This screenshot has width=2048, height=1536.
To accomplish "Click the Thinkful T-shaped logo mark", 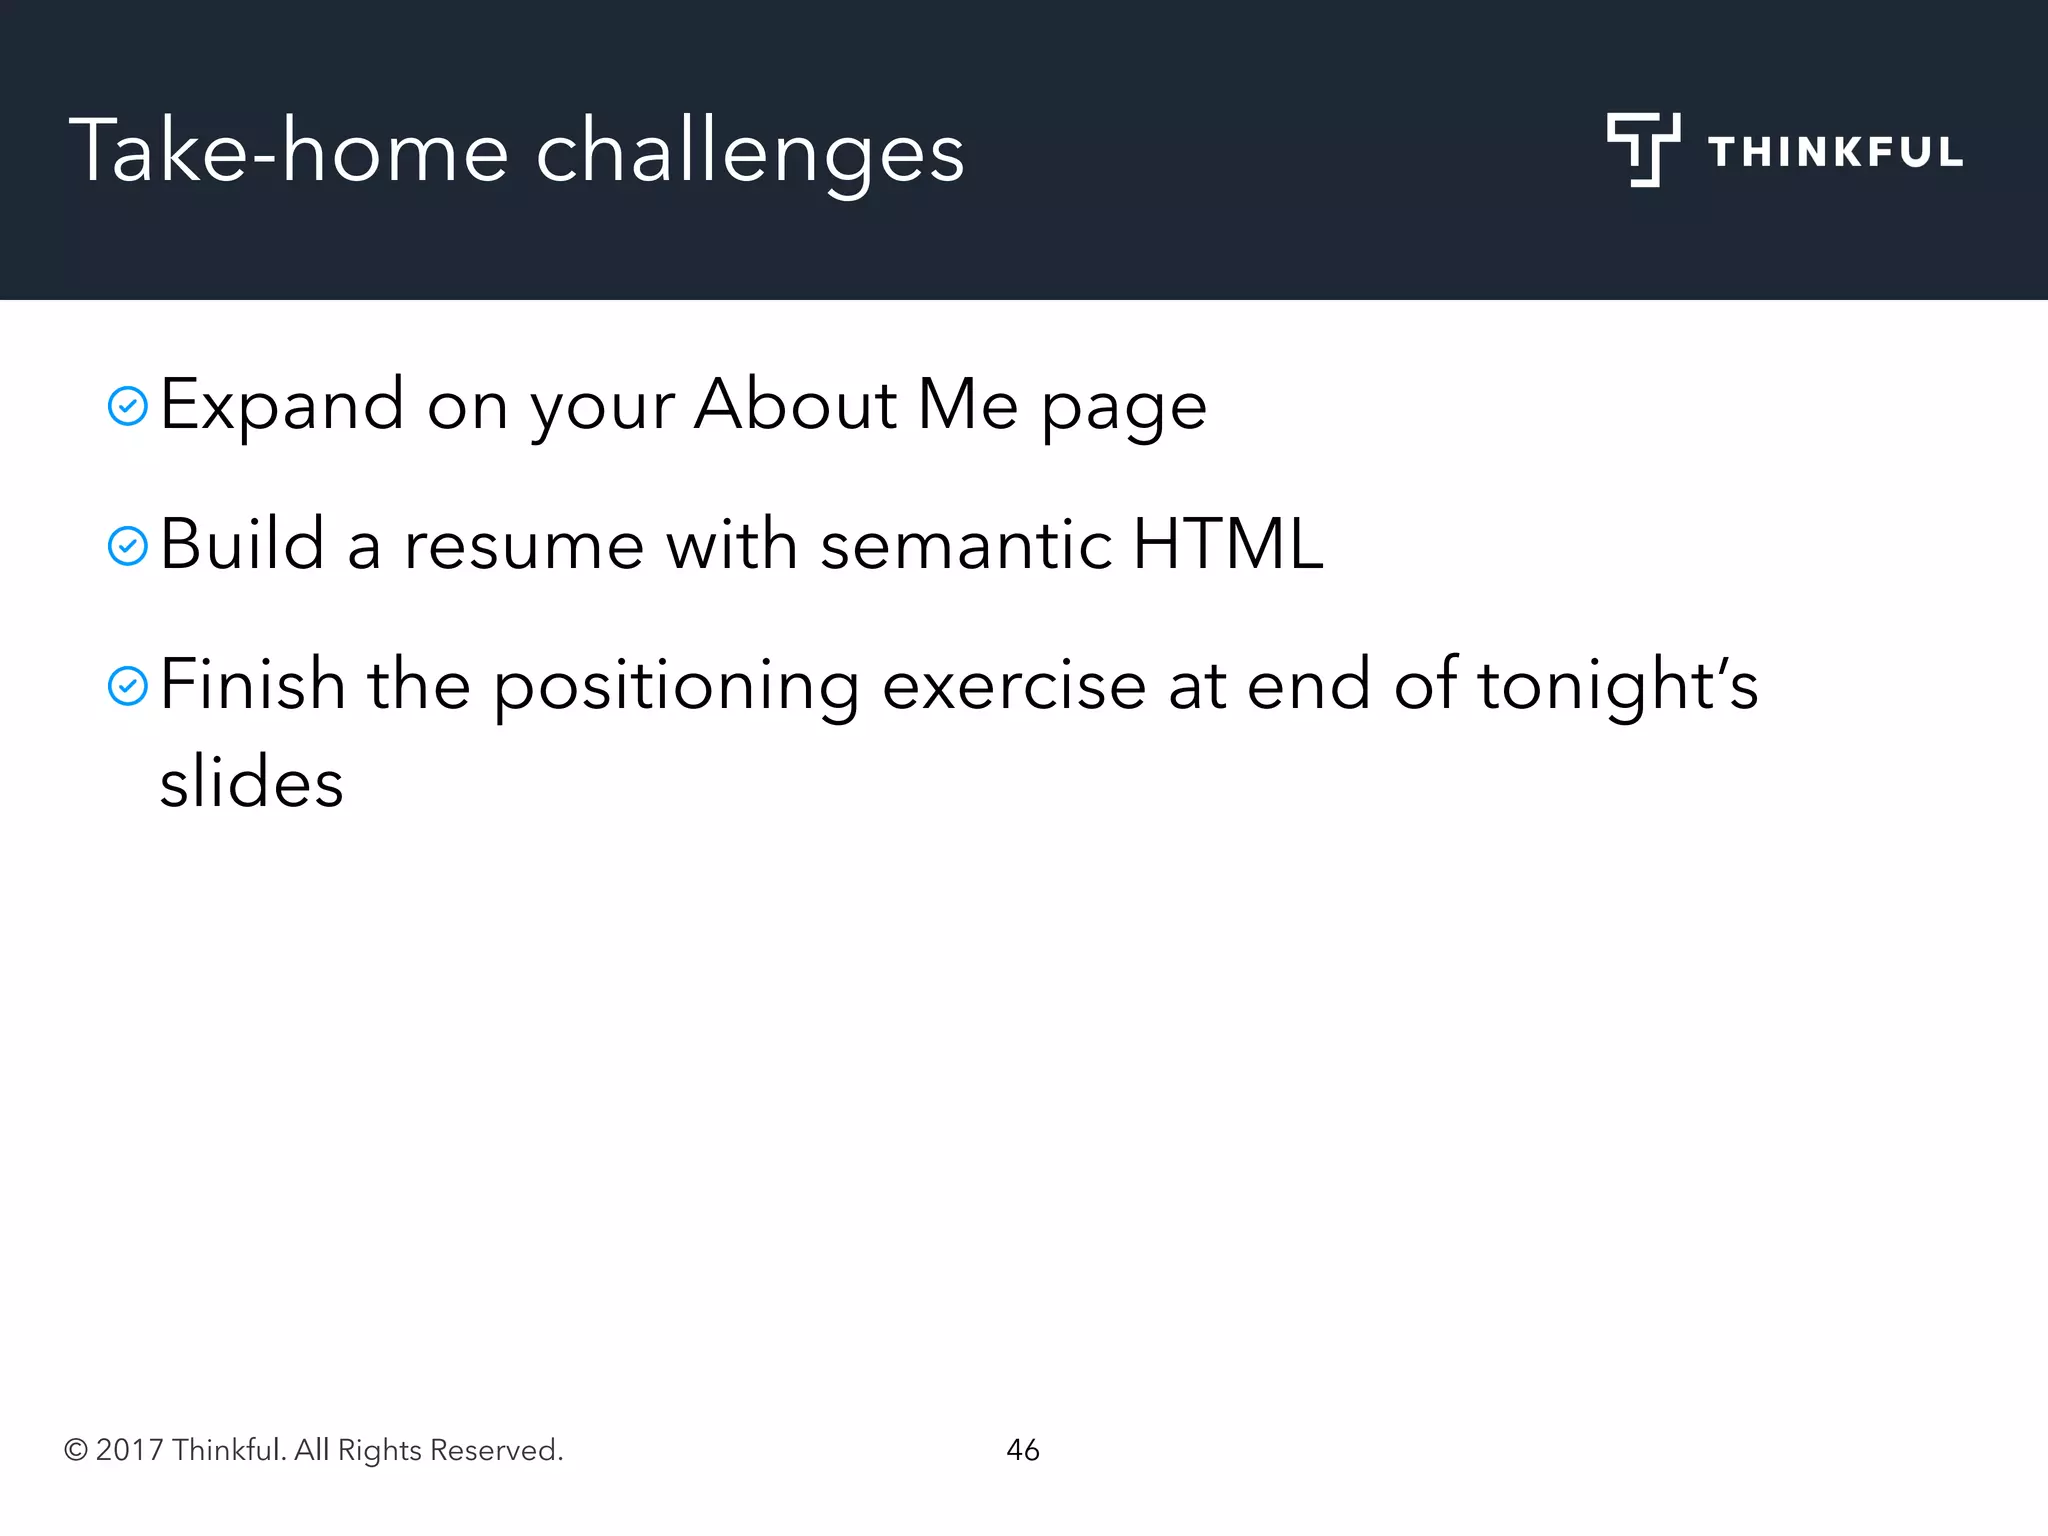I will [x=1643, y=150].
